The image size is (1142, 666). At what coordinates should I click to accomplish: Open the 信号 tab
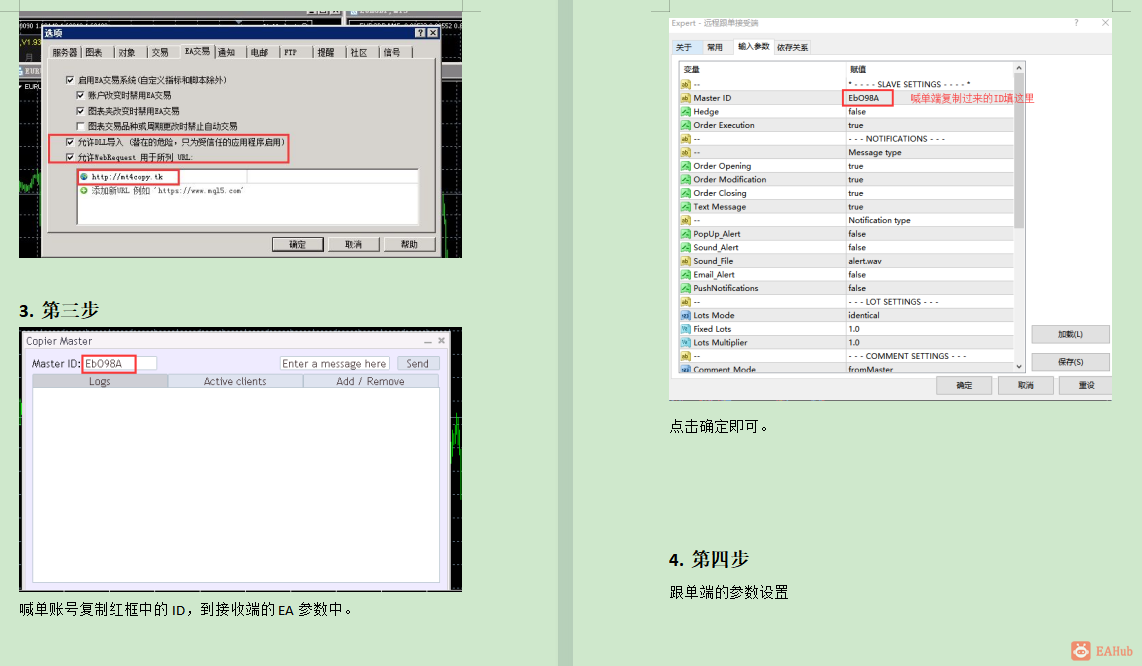click(392, 52)
